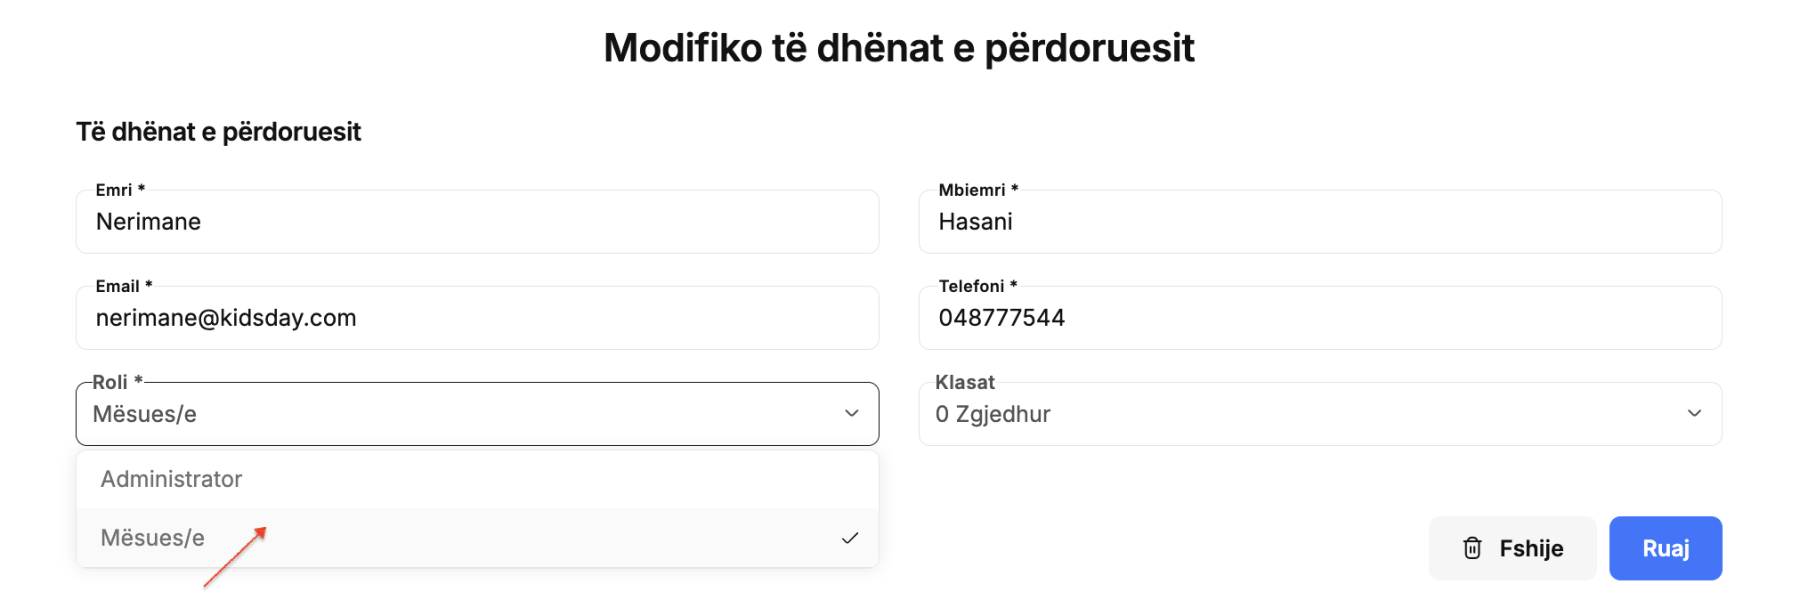Choose the Mësues/e role option in list
The height and width of the screenshot is (600, 1800).
click(x=477, y=538)
